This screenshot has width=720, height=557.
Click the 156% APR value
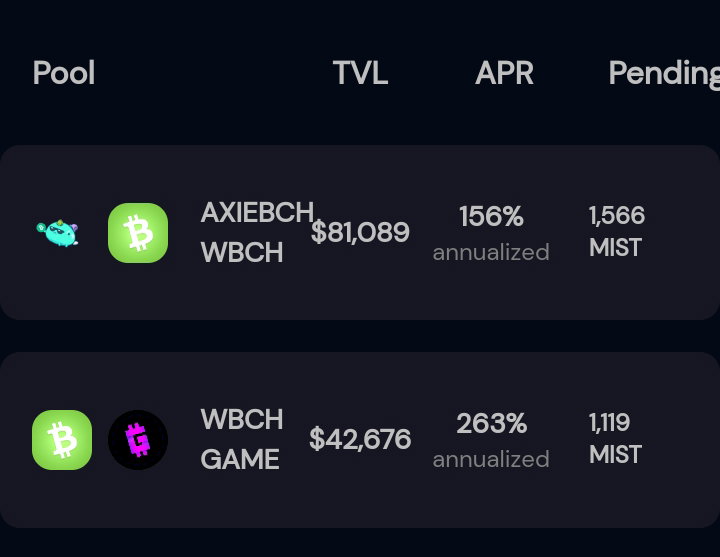[491, 216]
